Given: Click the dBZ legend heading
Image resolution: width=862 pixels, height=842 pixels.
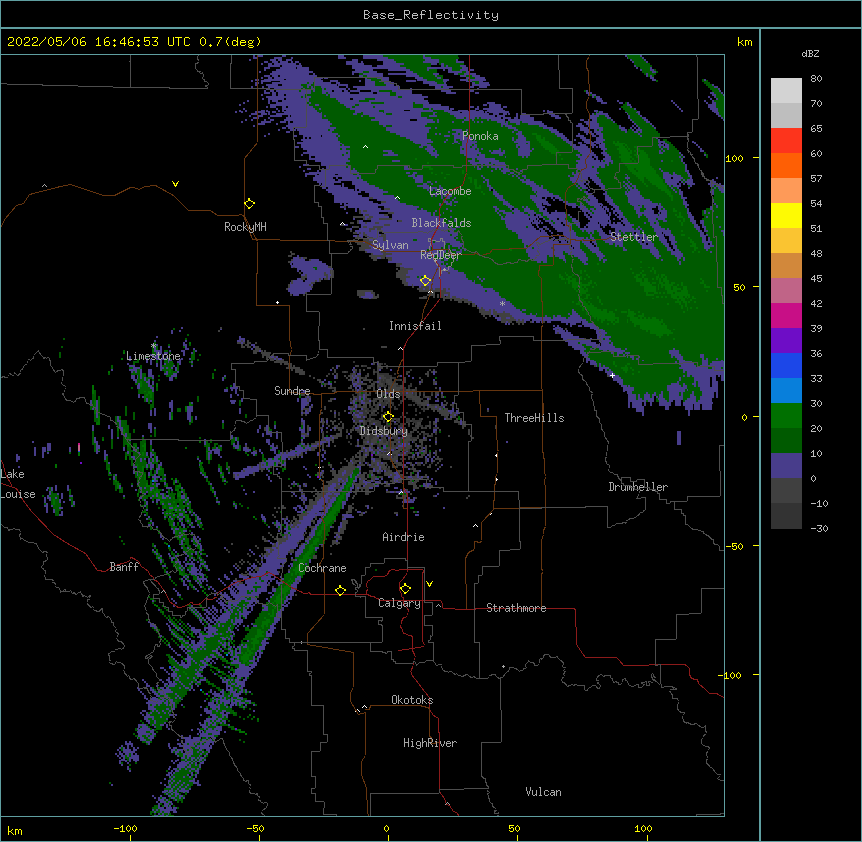Looking at the screenshot, I should point(810,53).
